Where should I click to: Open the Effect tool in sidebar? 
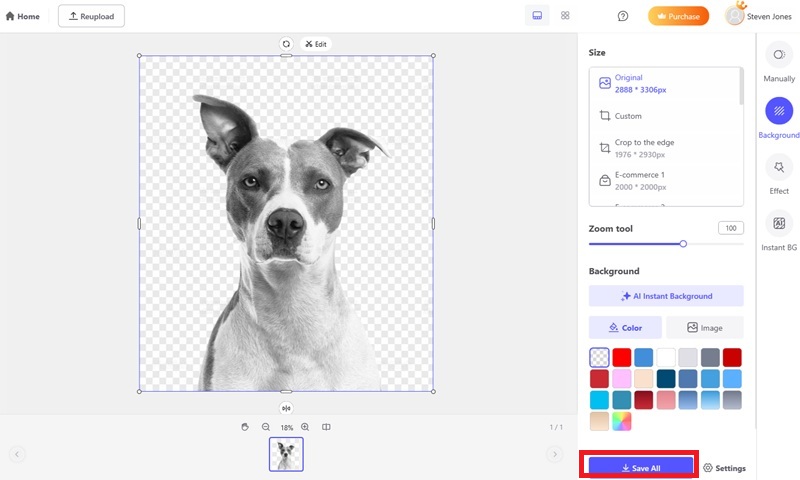(x=779, y=174)
